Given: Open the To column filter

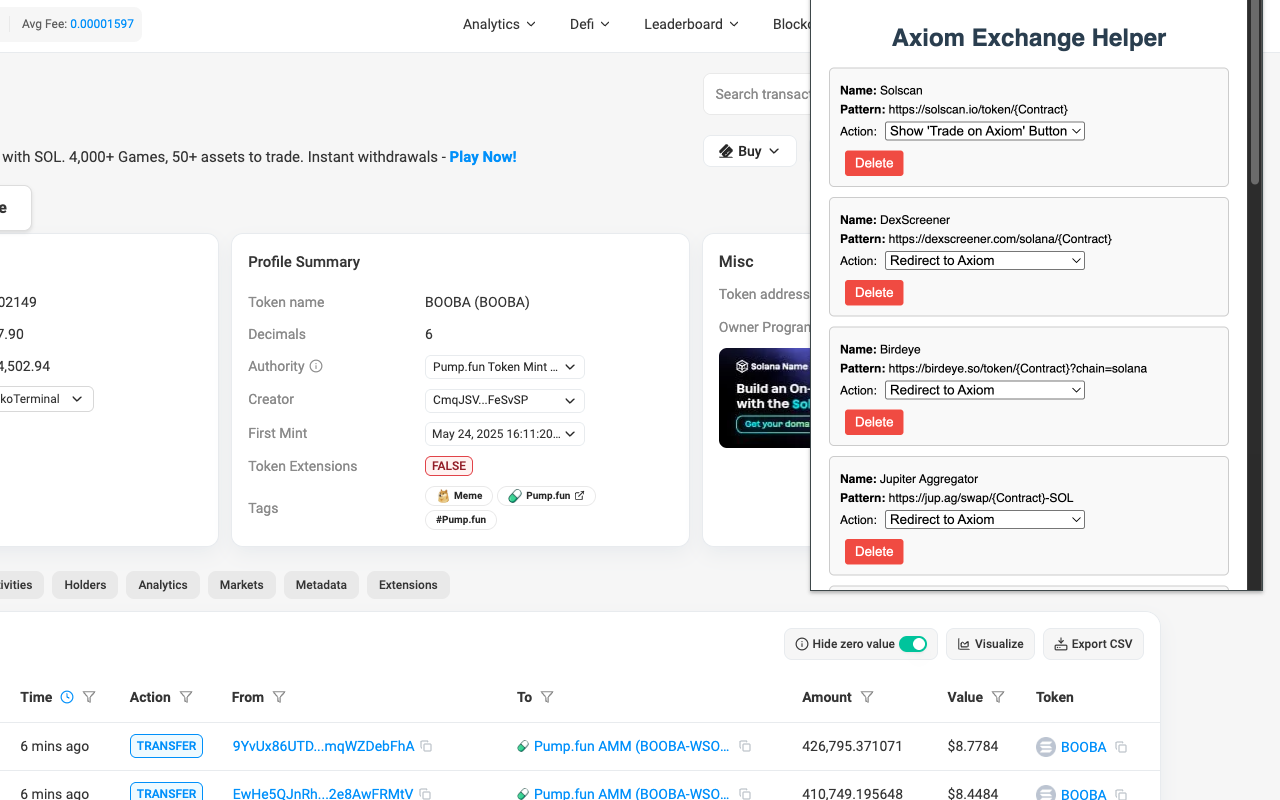Looking at the screenshot, I should [547, 697].
